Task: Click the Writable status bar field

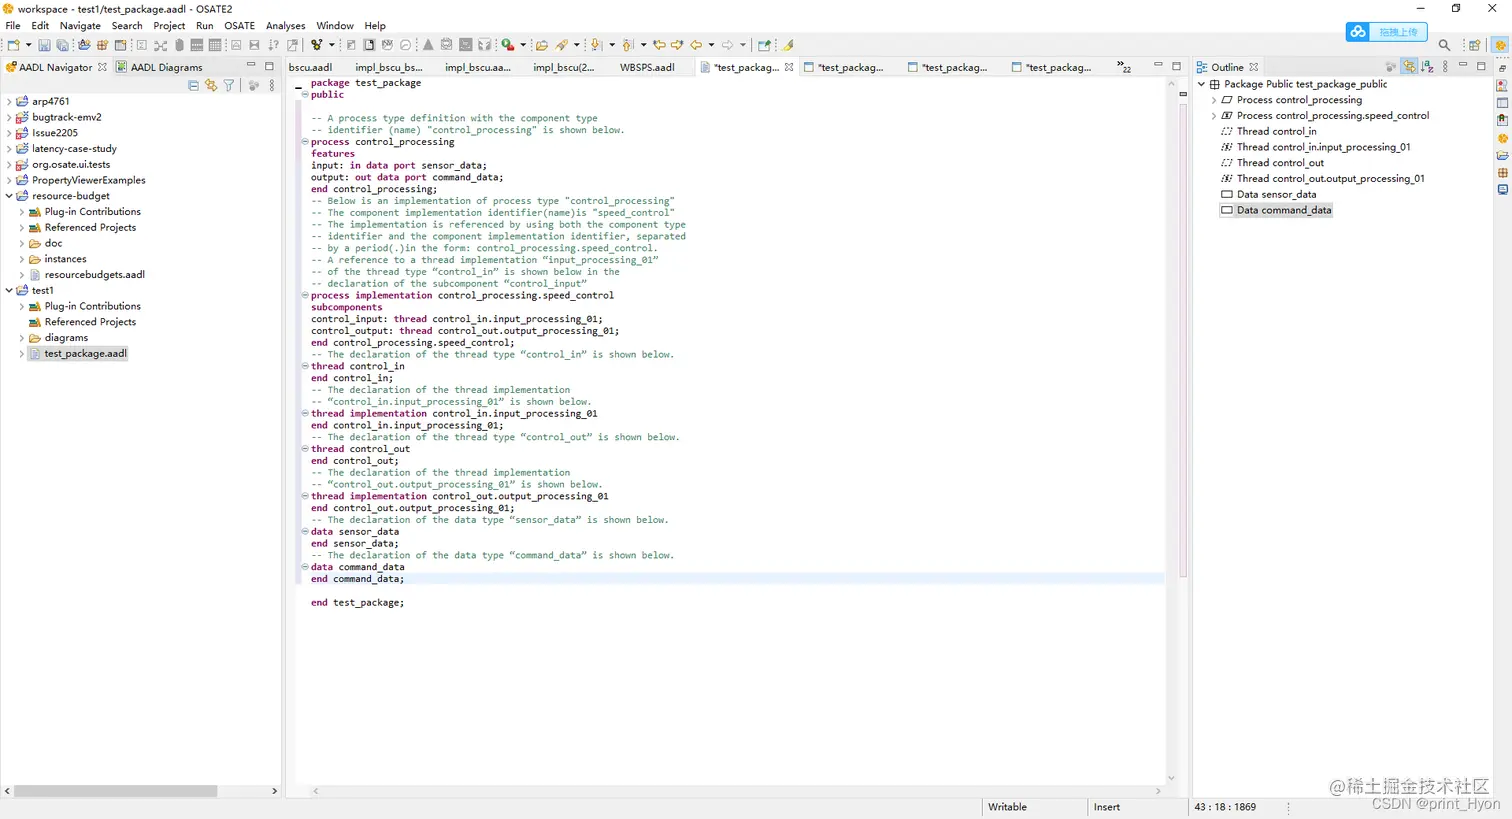Action: coord(1007,807)
